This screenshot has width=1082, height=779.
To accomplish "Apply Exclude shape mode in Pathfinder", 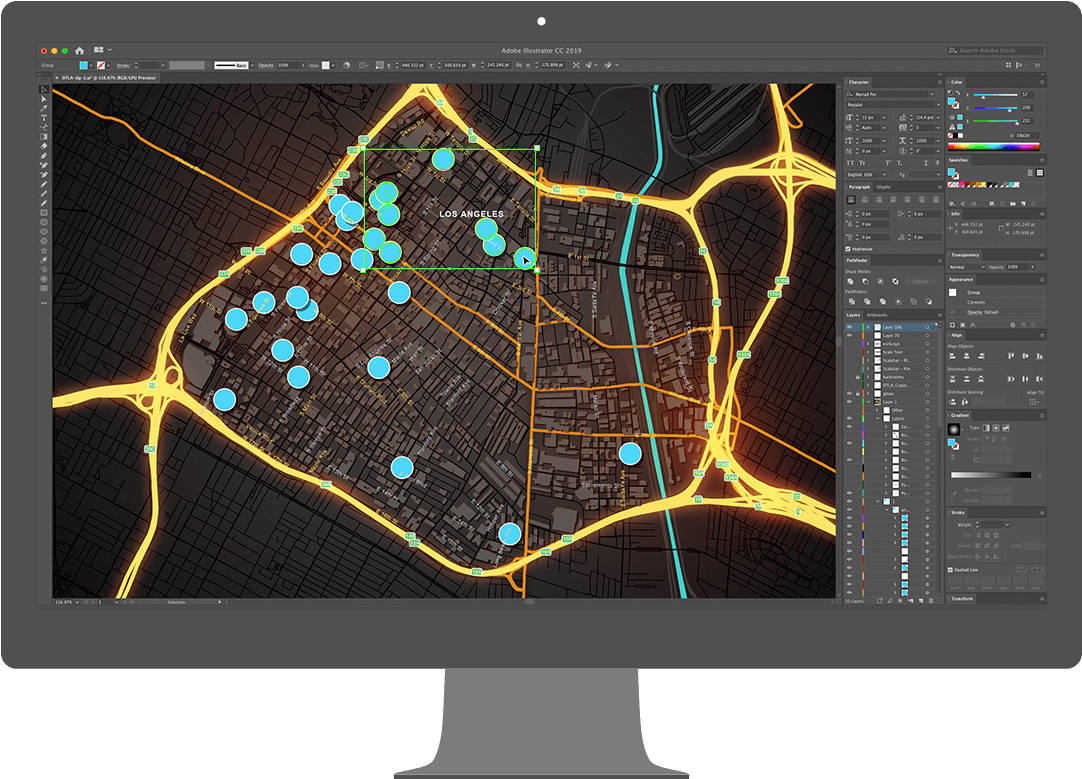I will coord(895,282).
